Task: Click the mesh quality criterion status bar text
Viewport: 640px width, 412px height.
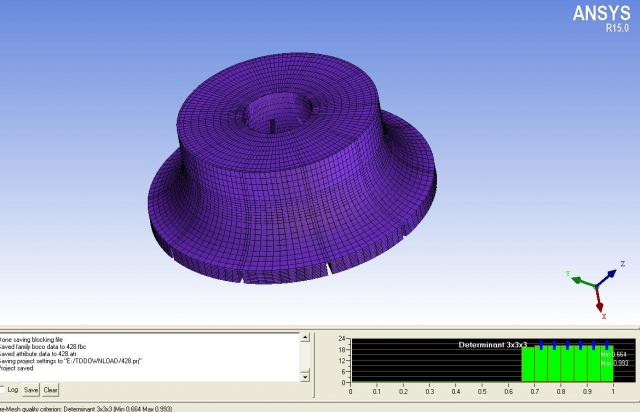Action: (100, 408)
